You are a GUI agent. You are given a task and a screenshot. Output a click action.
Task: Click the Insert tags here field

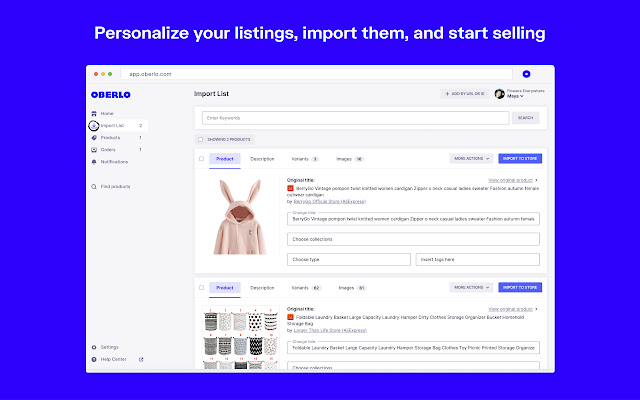(x=478, y=260)
